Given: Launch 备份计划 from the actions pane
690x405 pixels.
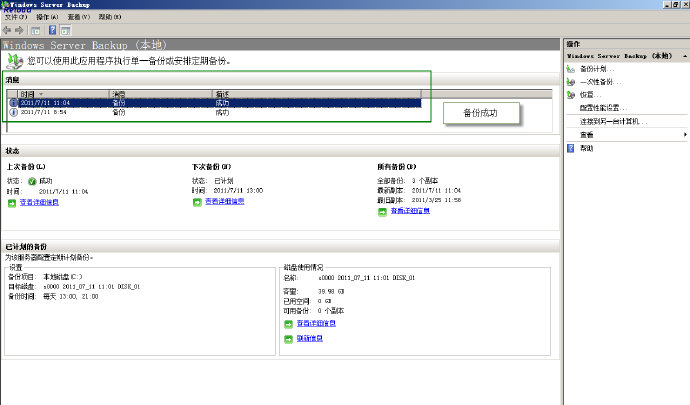Looking at the screenshot, I should (x=597, y=69).
